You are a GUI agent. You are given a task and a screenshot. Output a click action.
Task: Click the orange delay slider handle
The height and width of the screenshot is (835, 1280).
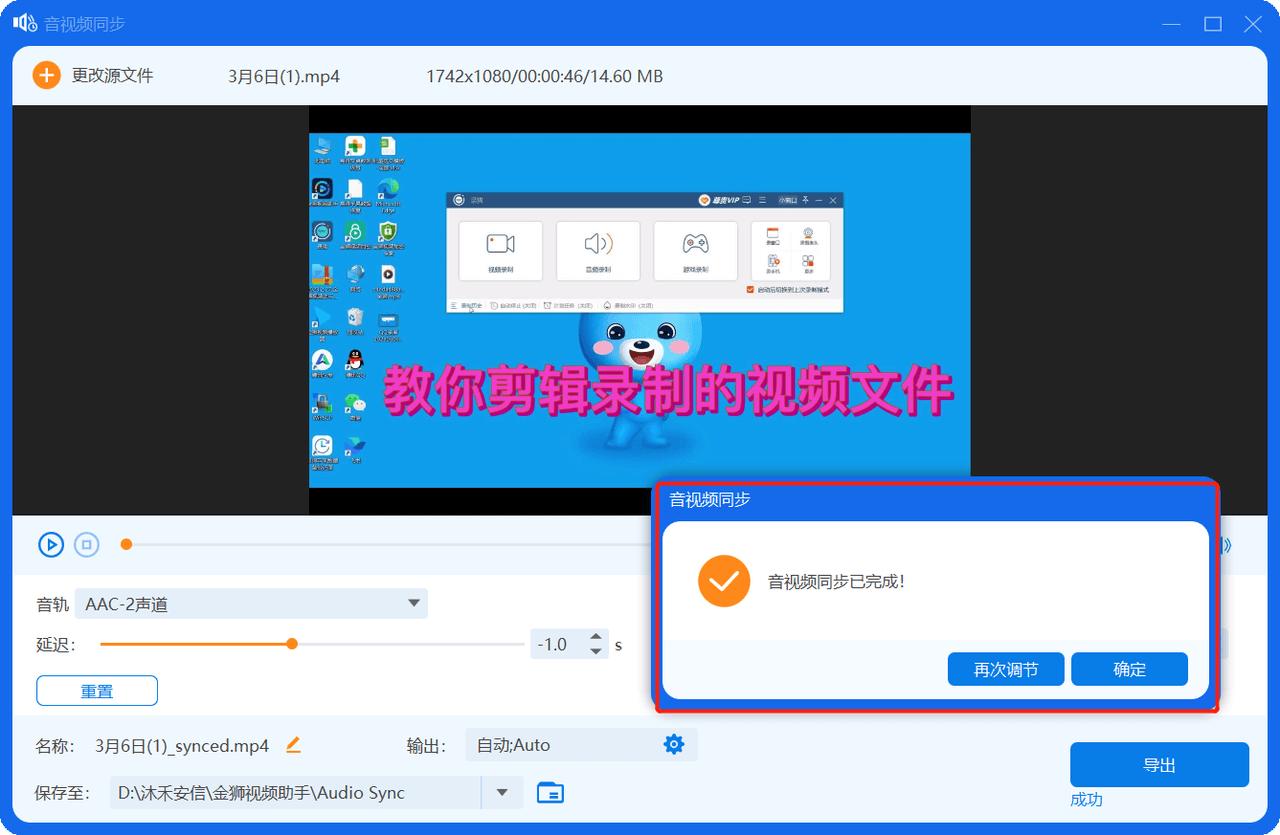(291, 643)
